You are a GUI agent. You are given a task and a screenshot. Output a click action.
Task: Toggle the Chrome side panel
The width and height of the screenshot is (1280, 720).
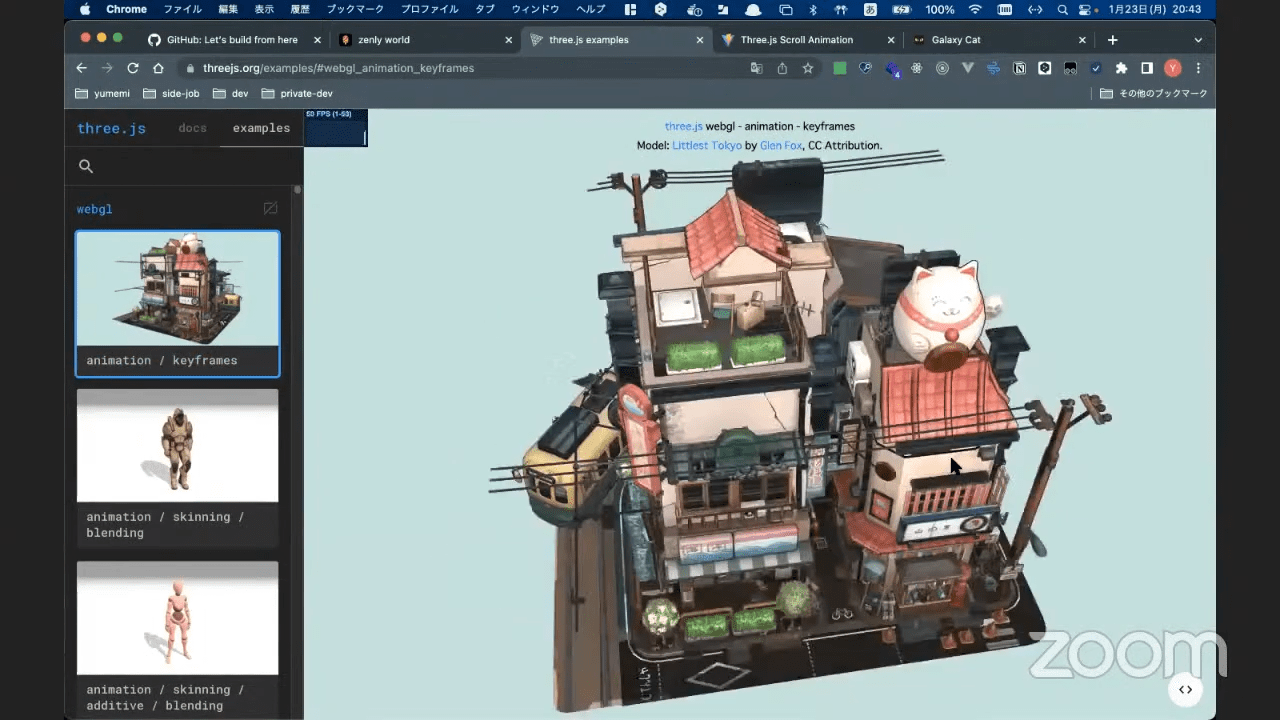coord(1147,68)
